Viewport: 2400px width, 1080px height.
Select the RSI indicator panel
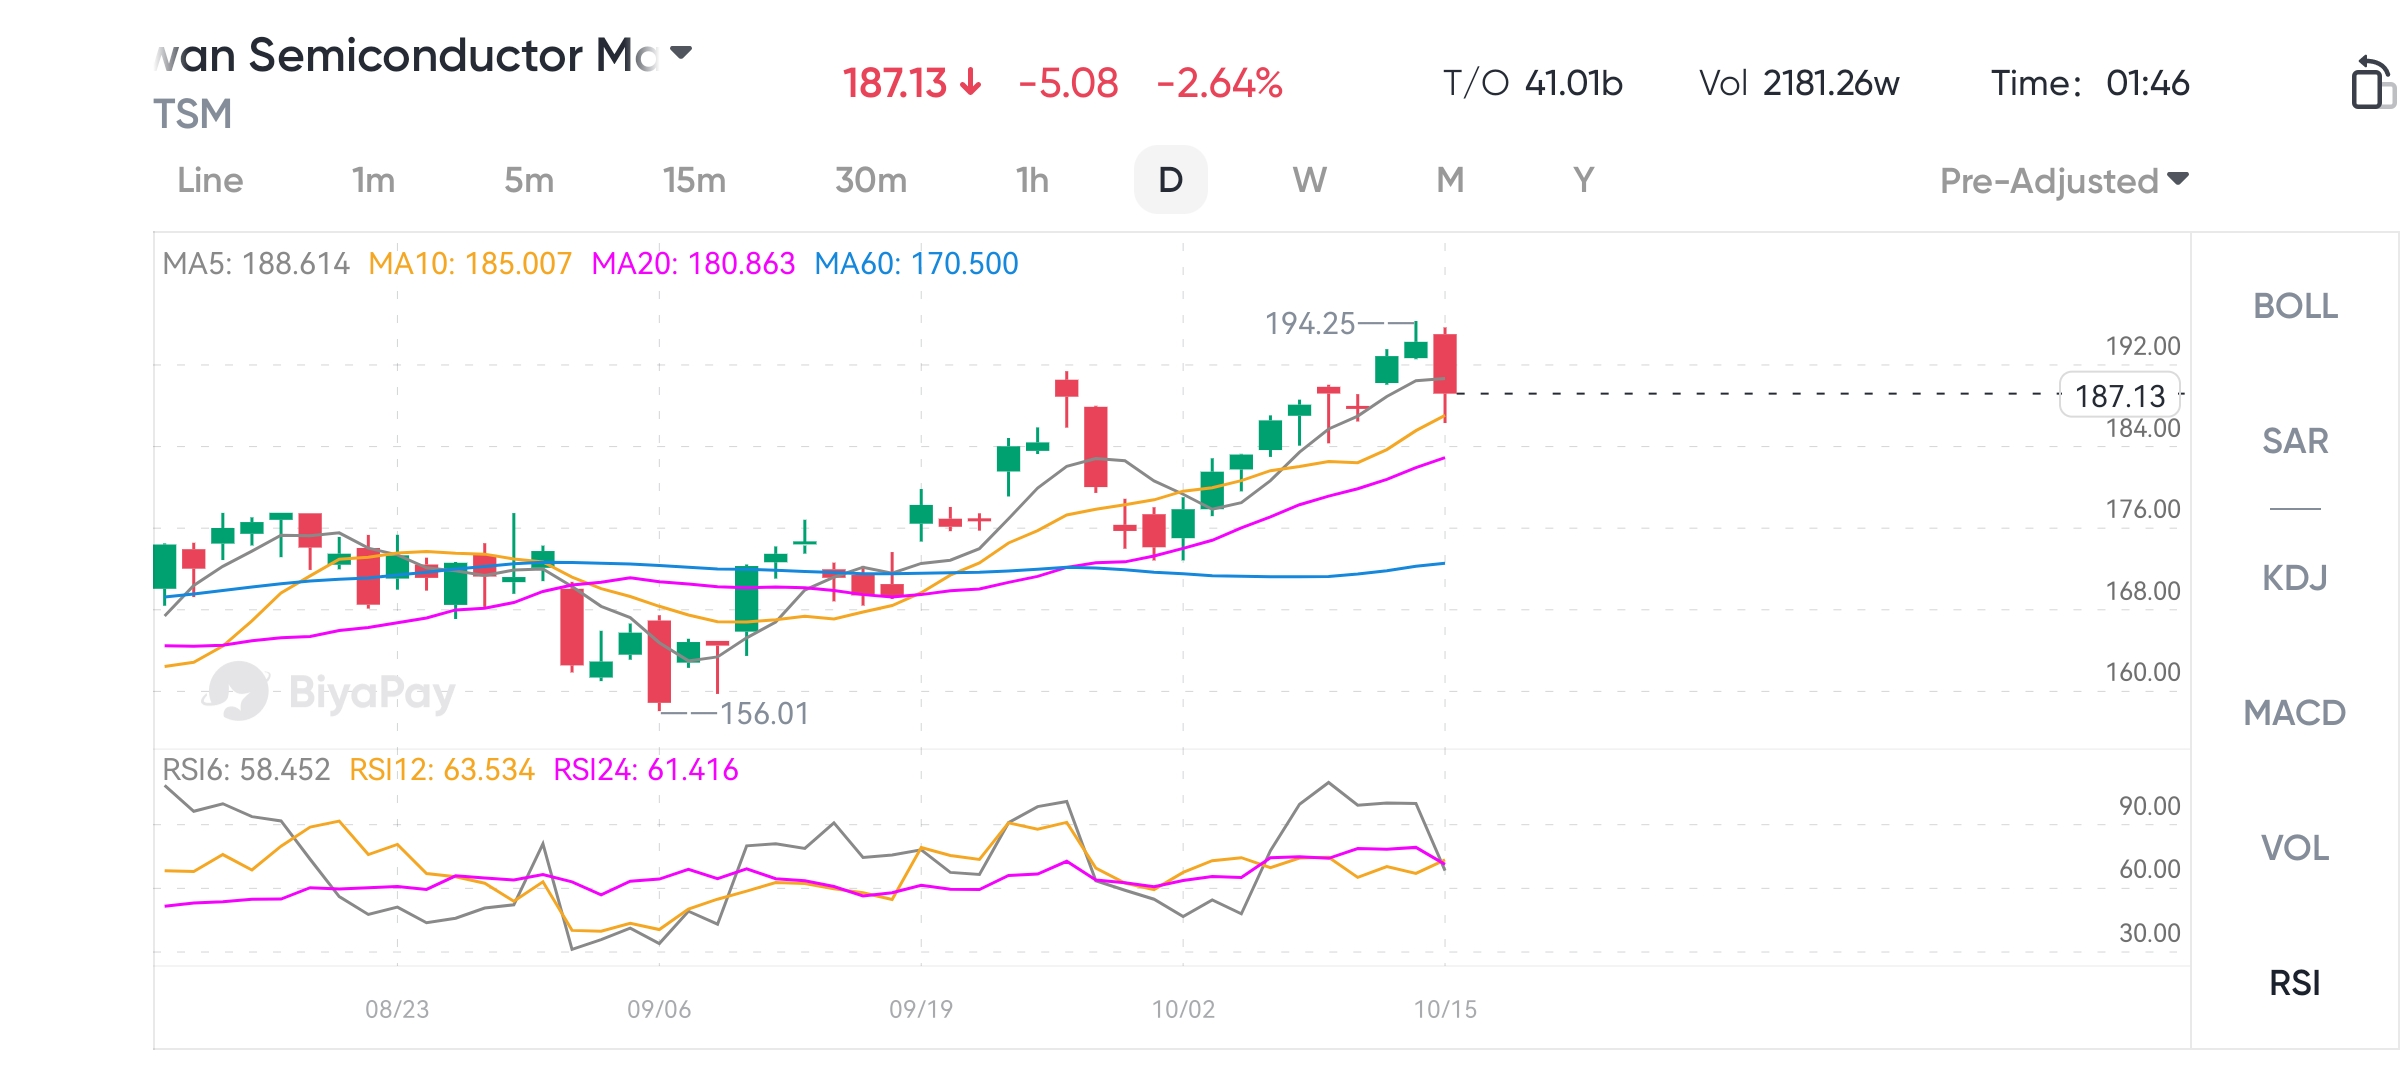(x=2295, y=983)
